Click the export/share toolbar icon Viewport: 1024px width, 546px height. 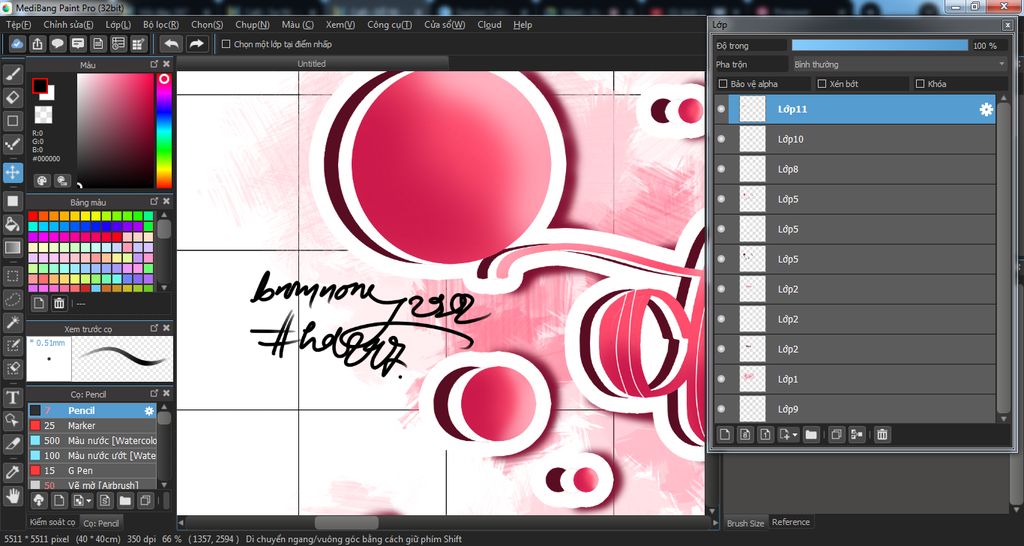pos(37,44)
